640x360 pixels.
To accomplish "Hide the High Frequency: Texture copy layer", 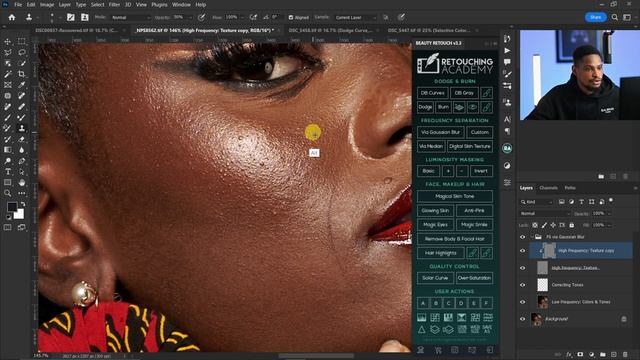I will (x=523, y=251).
